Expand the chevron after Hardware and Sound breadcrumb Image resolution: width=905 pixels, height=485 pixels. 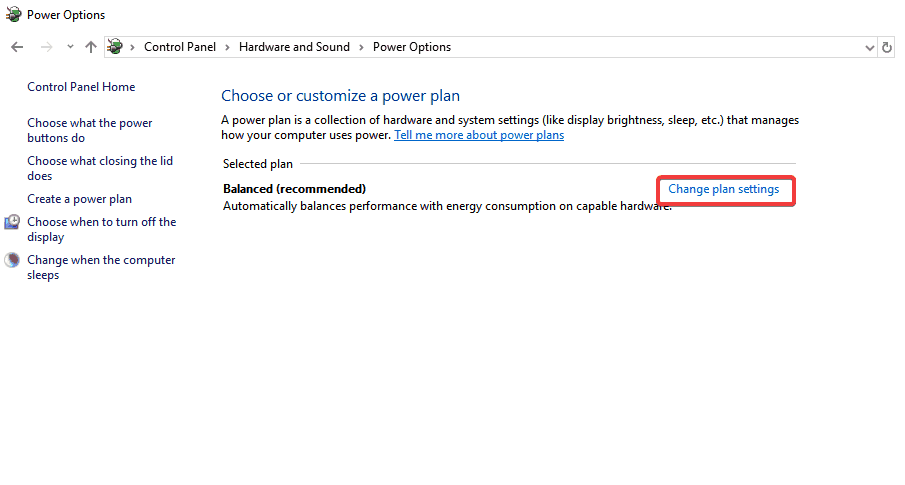tap(362, 47)
